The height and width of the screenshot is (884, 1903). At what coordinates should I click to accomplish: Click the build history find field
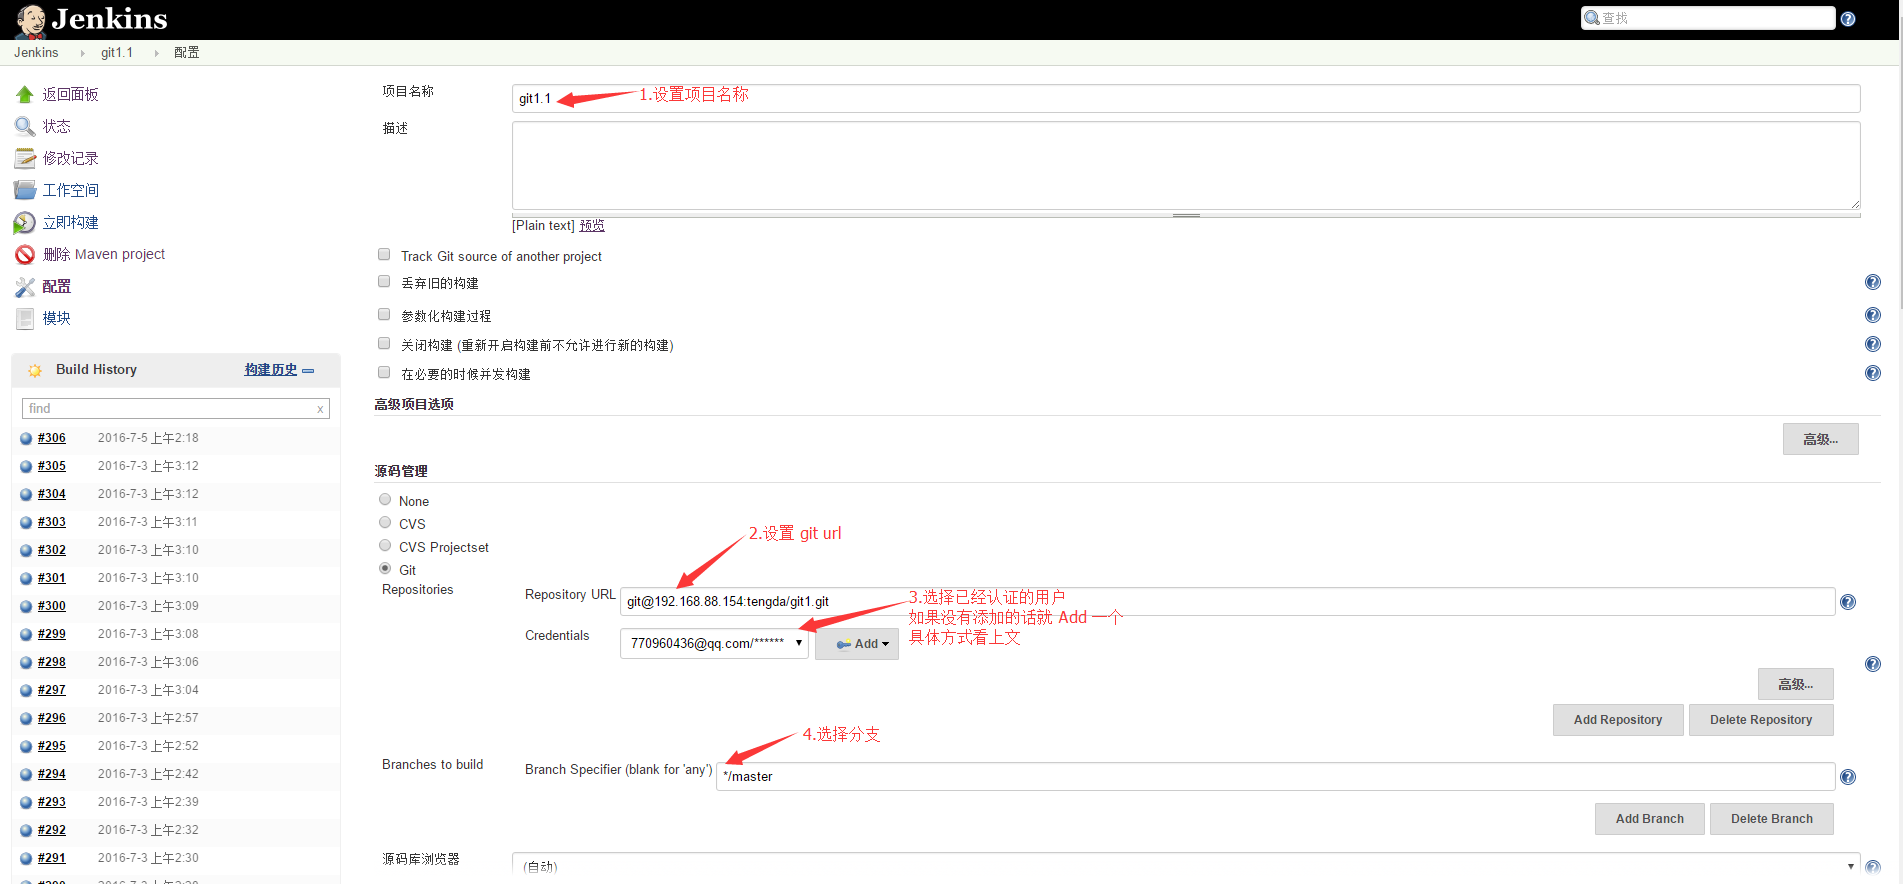pyautogui.click(x=176, y=409)
